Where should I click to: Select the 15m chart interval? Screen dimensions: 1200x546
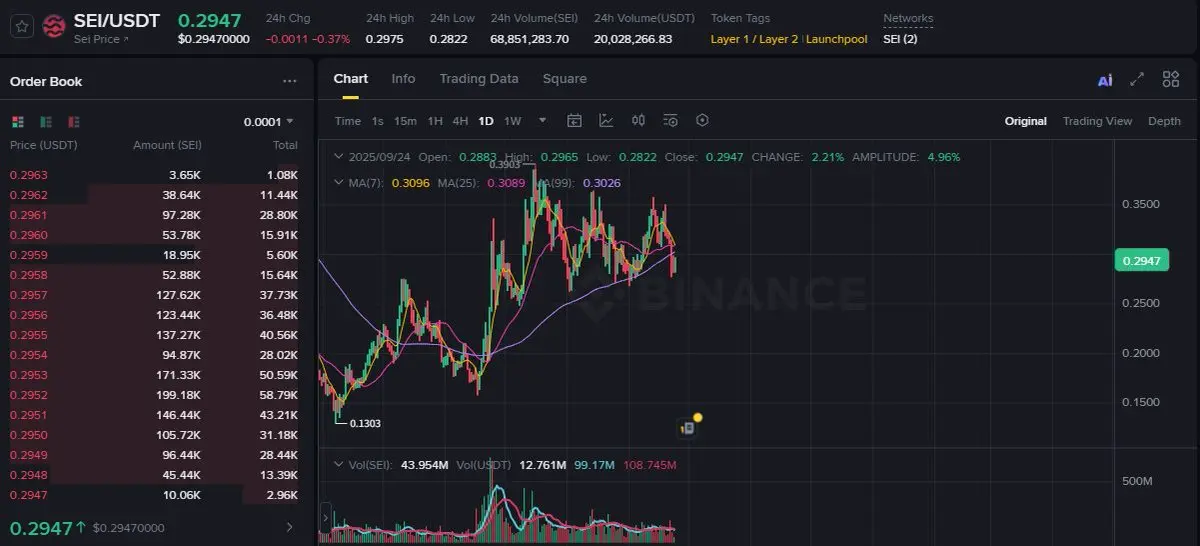[x=405, y=121]
